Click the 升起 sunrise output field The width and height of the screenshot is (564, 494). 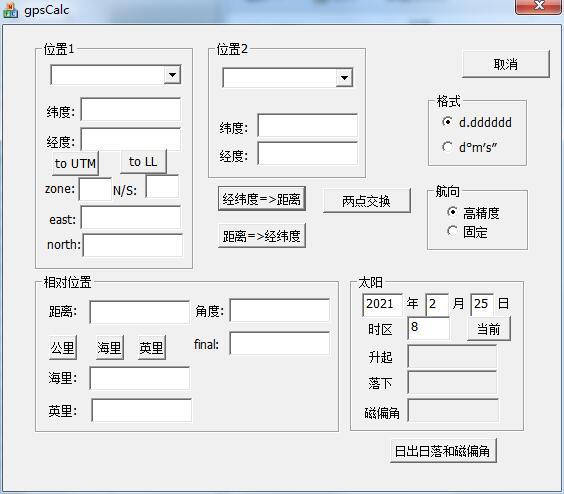[452, 356]
